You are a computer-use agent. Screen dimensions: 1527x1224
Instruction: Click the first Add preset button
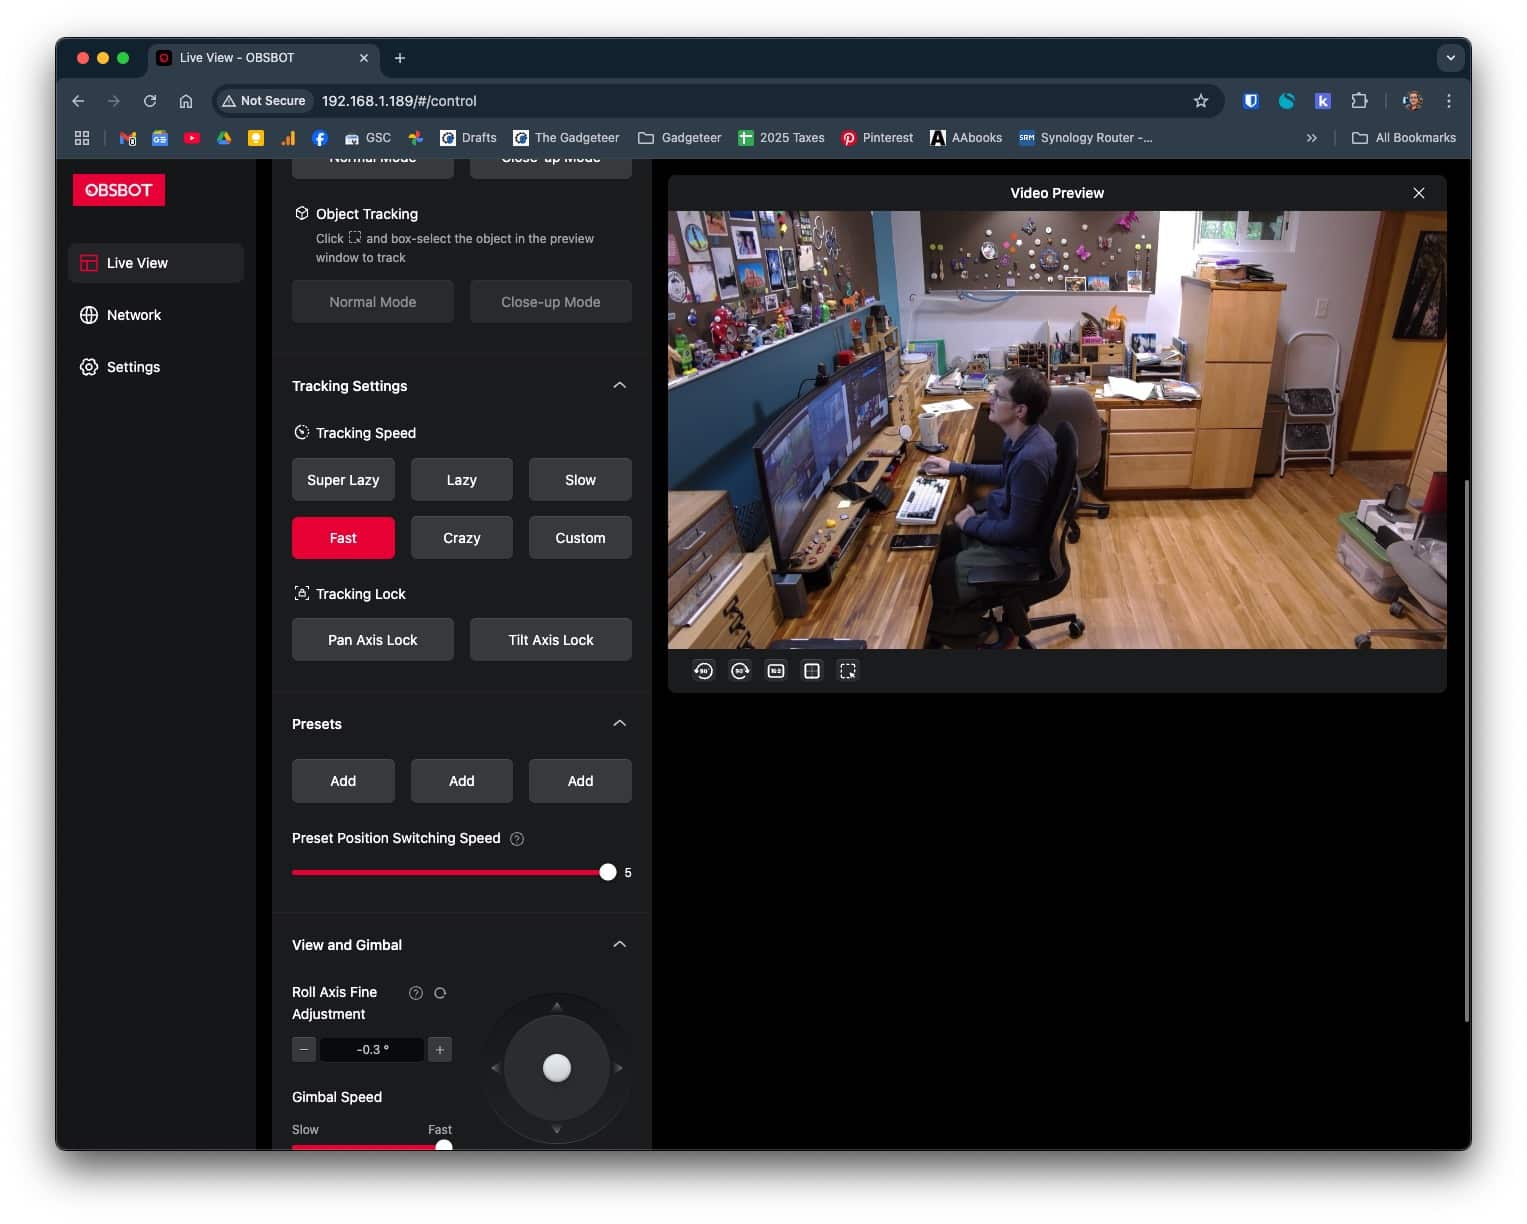click(x=343, y=781)
